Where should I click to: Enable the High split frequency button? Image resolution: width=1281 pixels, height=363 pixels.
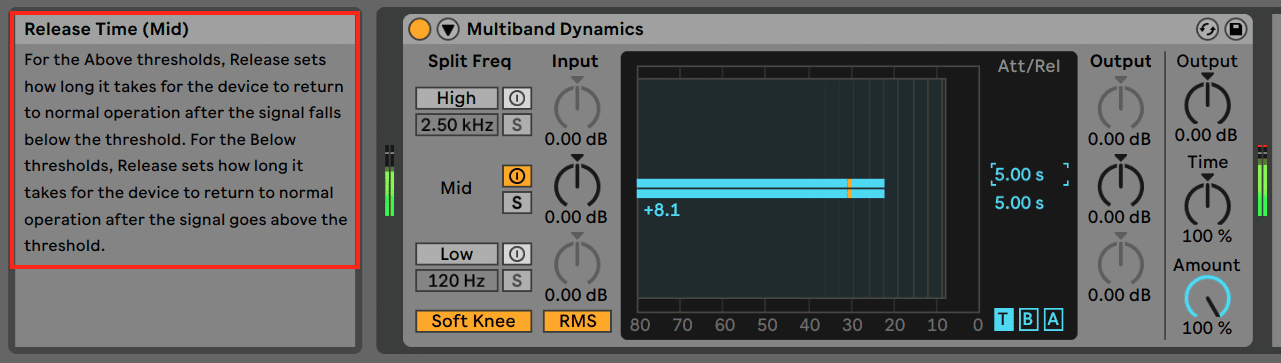coord(457,98)
